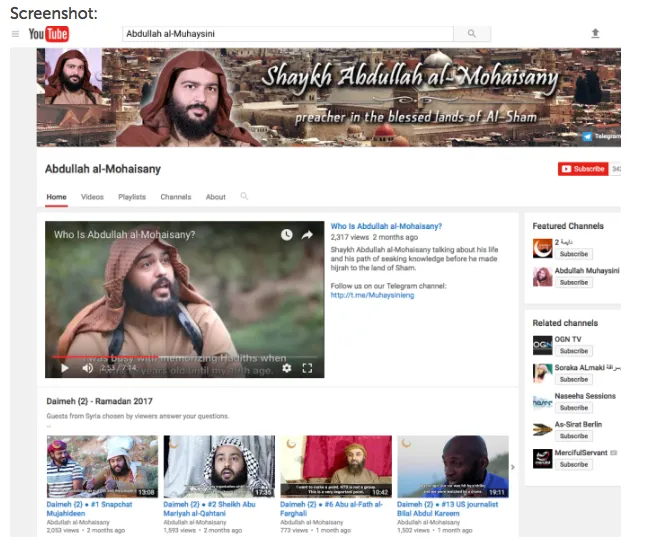Enter fullscreen mode on the video
Viewport: 652px width, 560px height.
pyautogui.click(x=307, y=368)
